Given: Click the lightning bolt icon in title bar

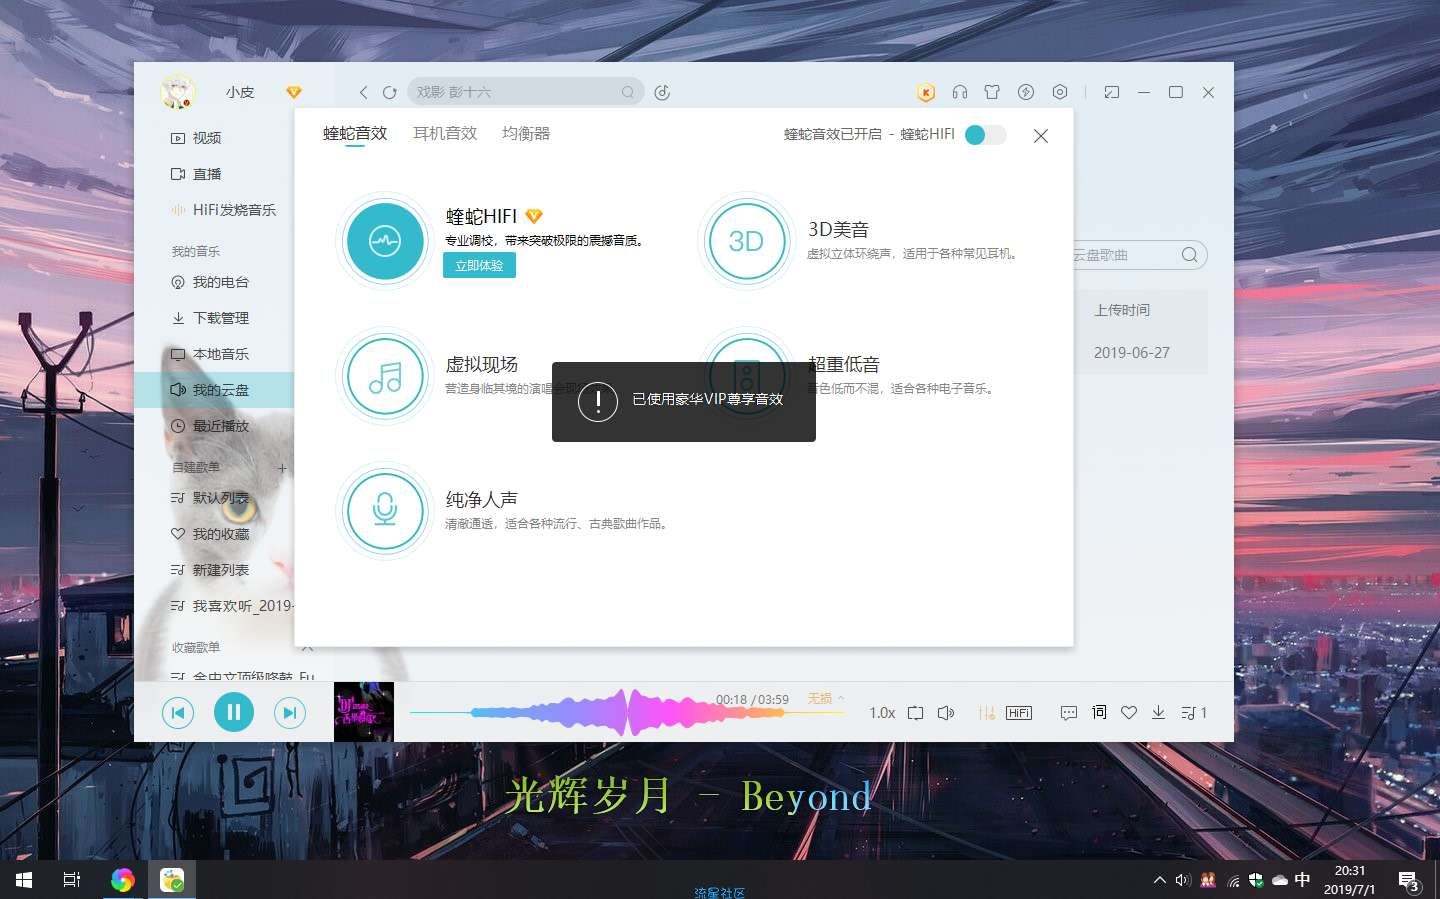Looking at the screenshot, I should click(1026, 92).
